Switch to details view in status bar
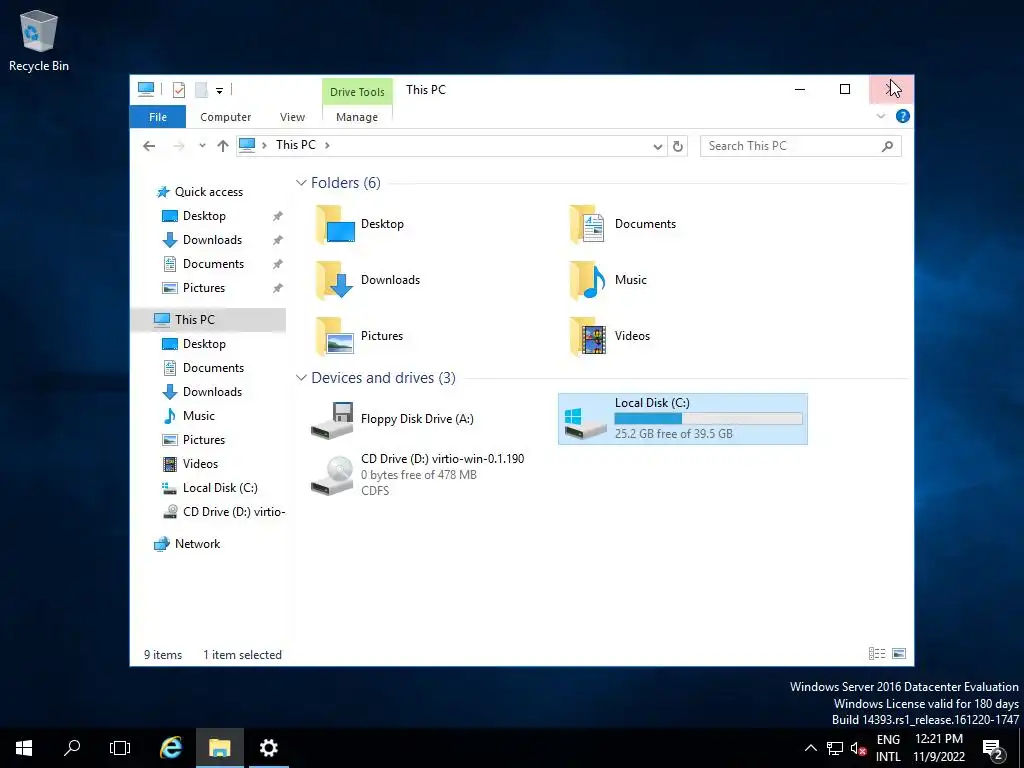The image size is (1024, 768). click(x=876, y=654)
